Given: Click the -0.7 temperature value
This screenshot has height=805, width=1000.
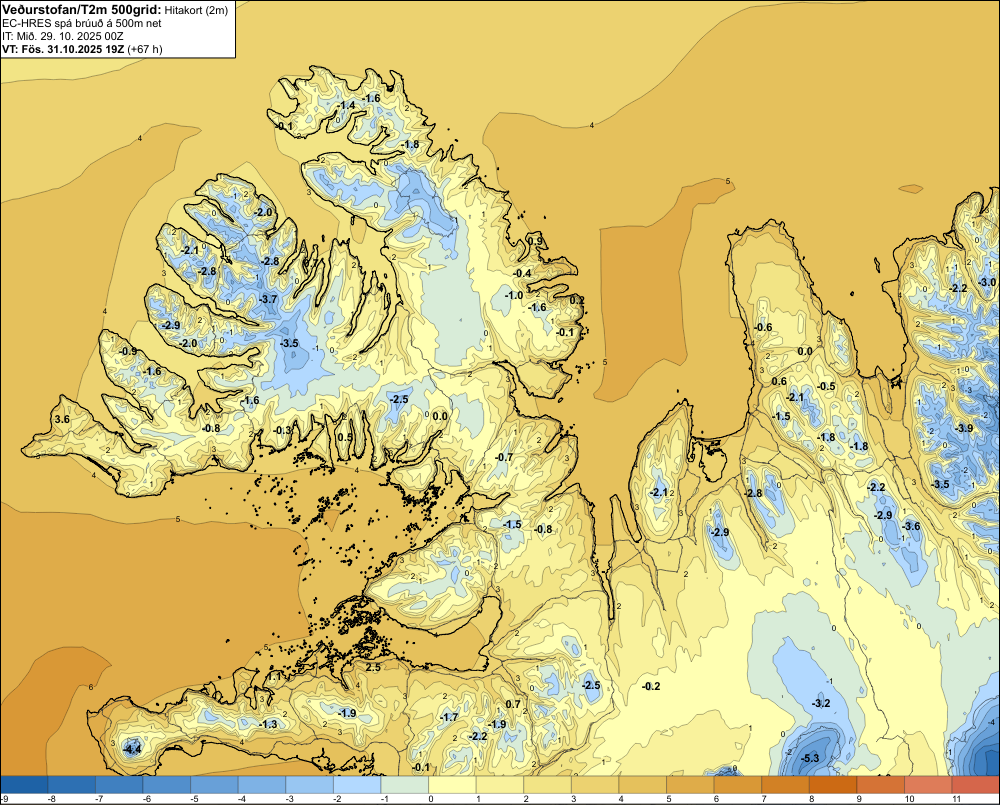Looking at the screenshot, I should 504,457.
